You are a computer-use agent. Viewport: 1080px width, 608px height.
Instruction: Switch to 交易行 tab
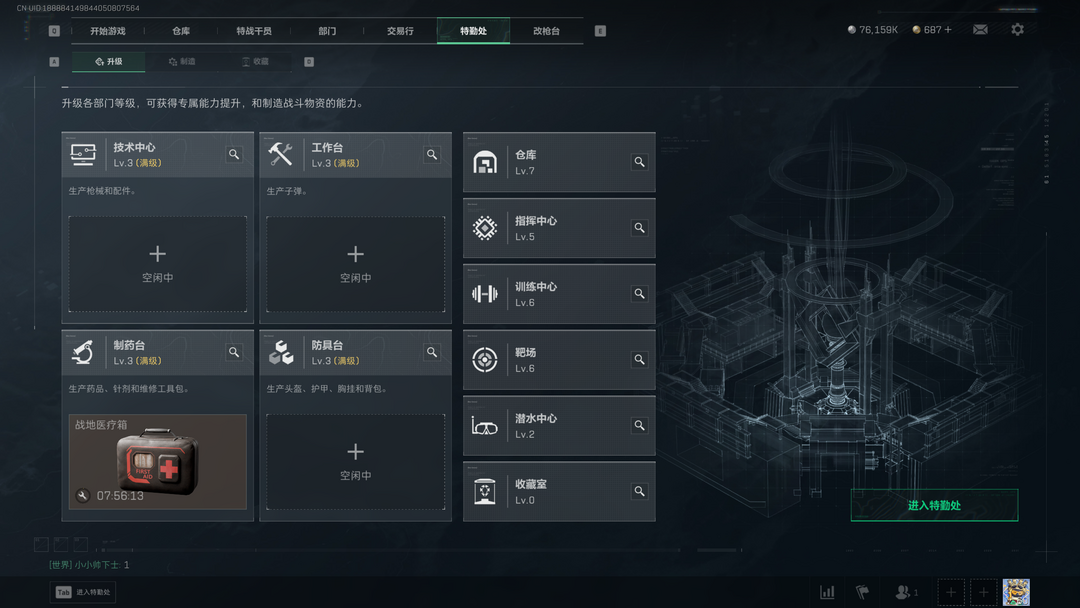pos(400,31)
